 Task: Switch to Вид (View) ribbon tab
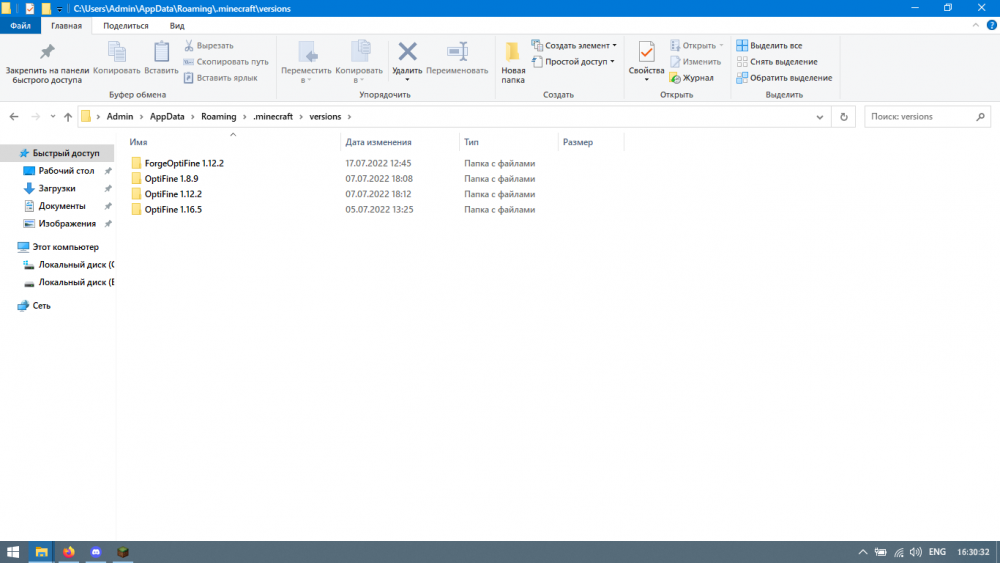(x=177, y=26)
